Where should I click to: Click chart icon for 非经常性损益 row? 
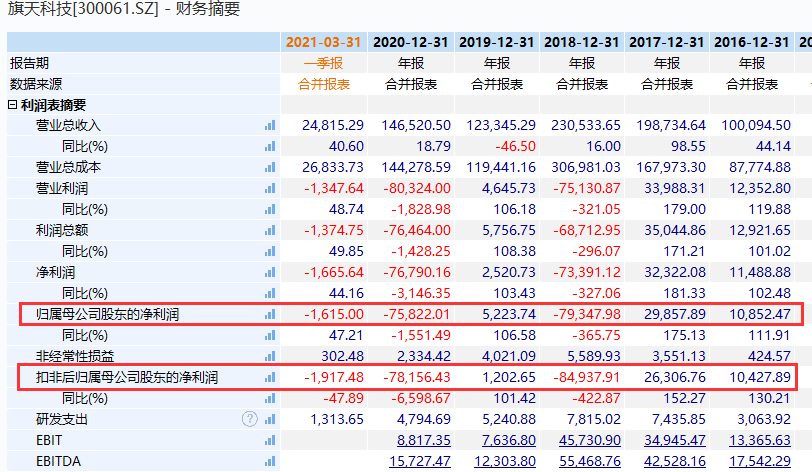point(269,356)
